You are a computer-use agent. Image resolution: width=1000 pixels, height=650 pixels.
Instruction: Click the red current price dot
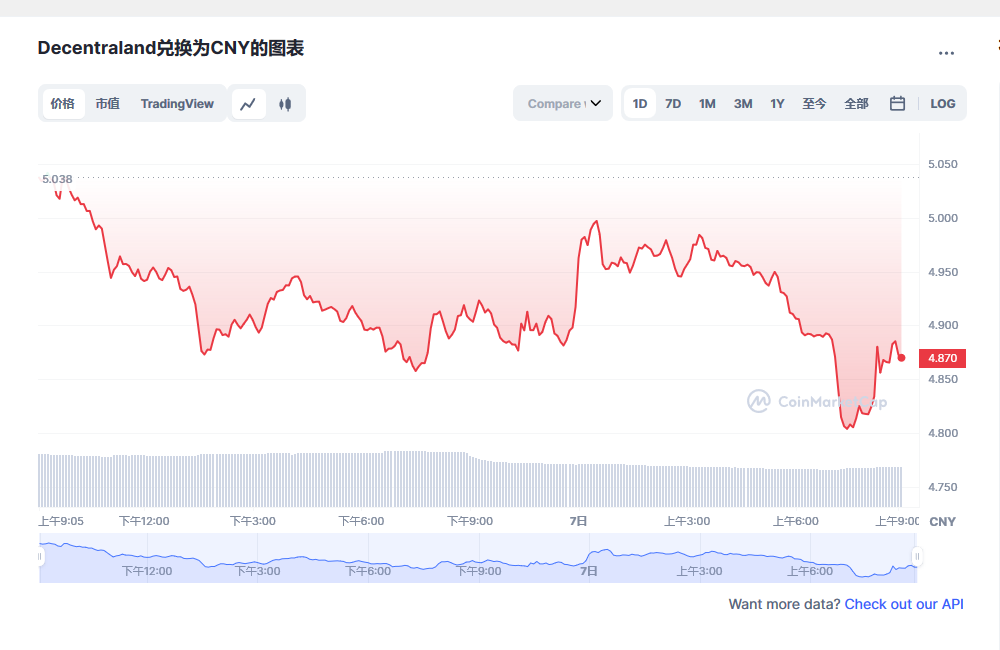point(901,358)
